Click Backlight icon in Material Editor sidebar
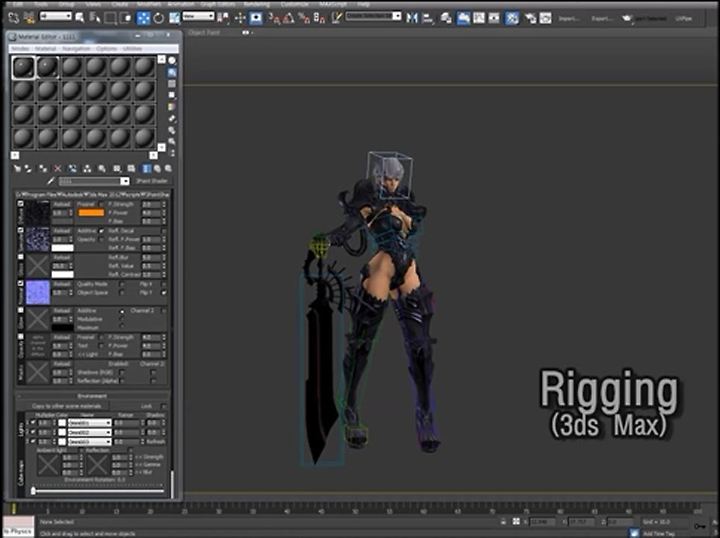720x538 pixels. [x=172, y=72]
